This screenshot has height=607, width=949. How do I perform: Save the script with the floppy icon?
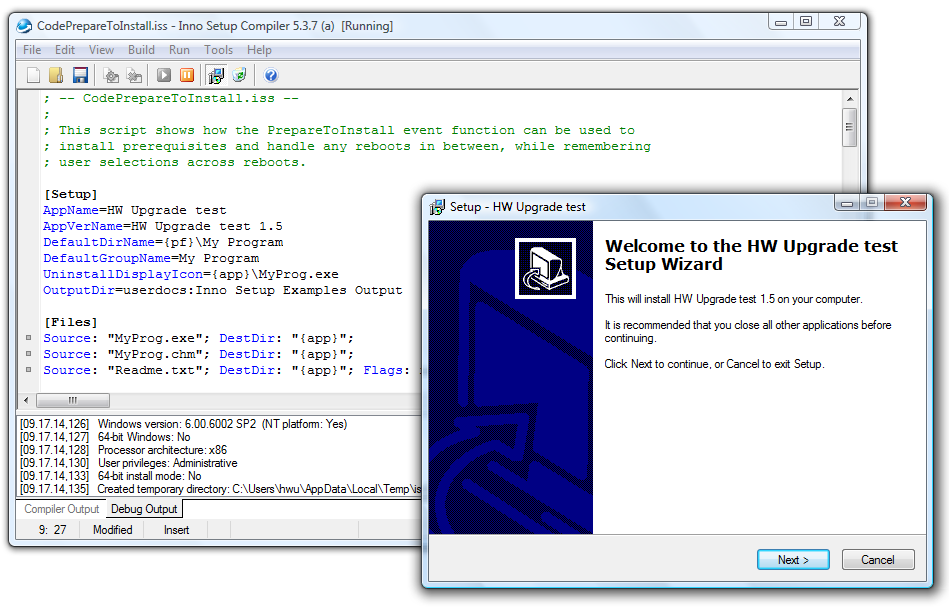[80, 75]
